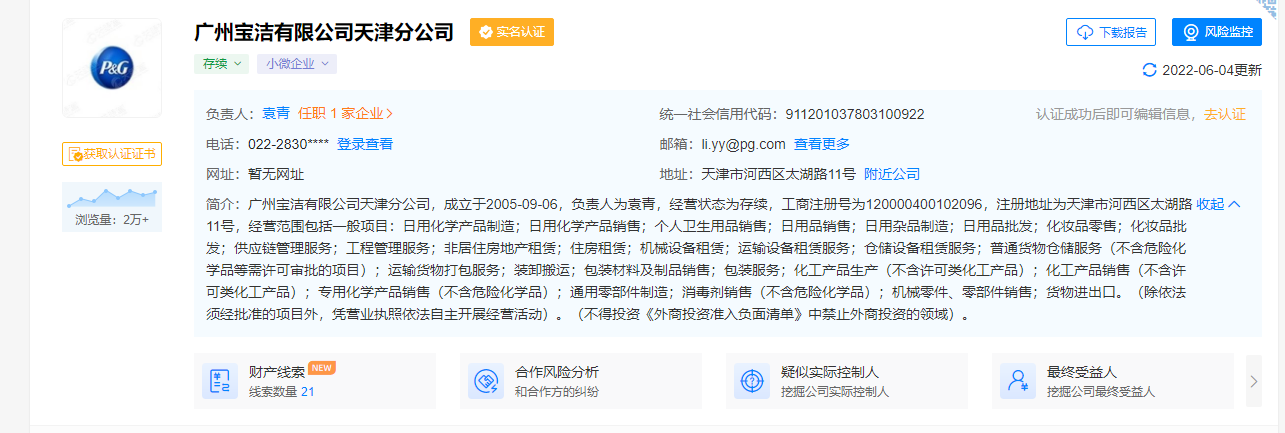Click the refresh icon beside 2022-06-04更新
The image size is (1285, 433).
(x=1149, y=70)
